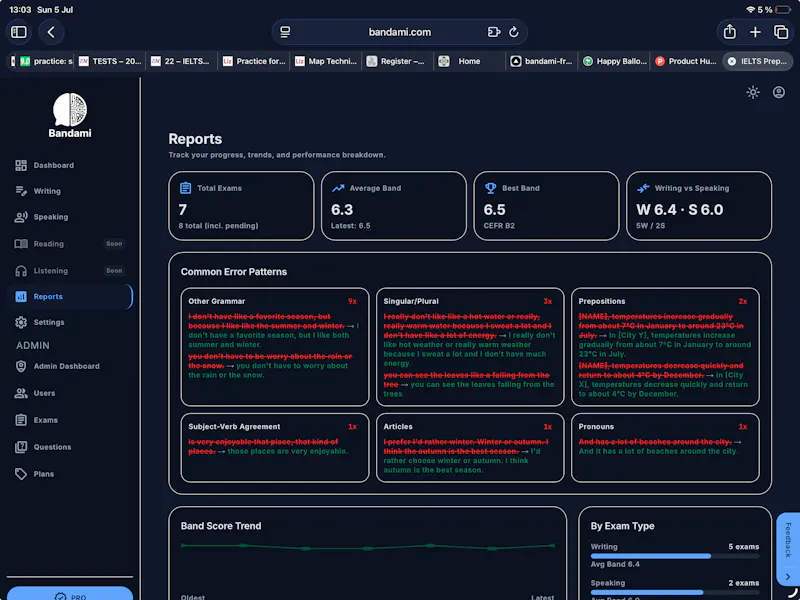Open Speaking in the sidebar

point(70,217)
